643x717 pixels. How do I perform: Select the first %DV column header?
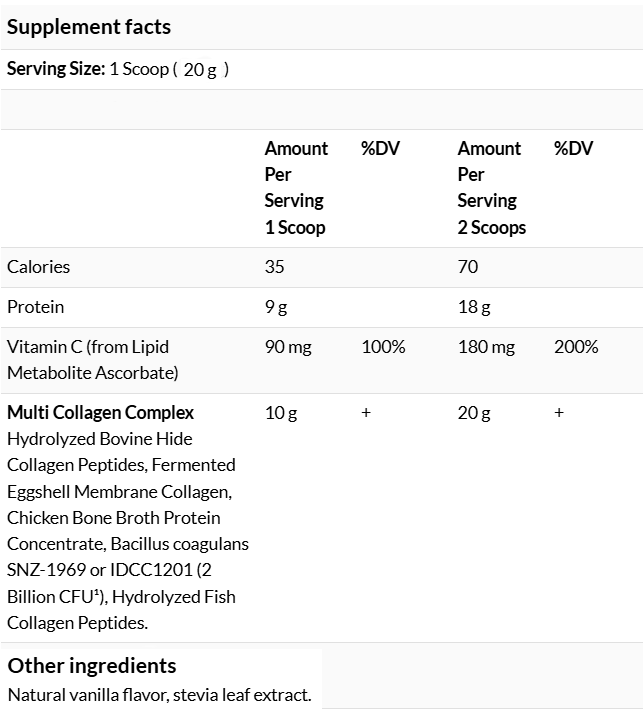click(380, 148)
